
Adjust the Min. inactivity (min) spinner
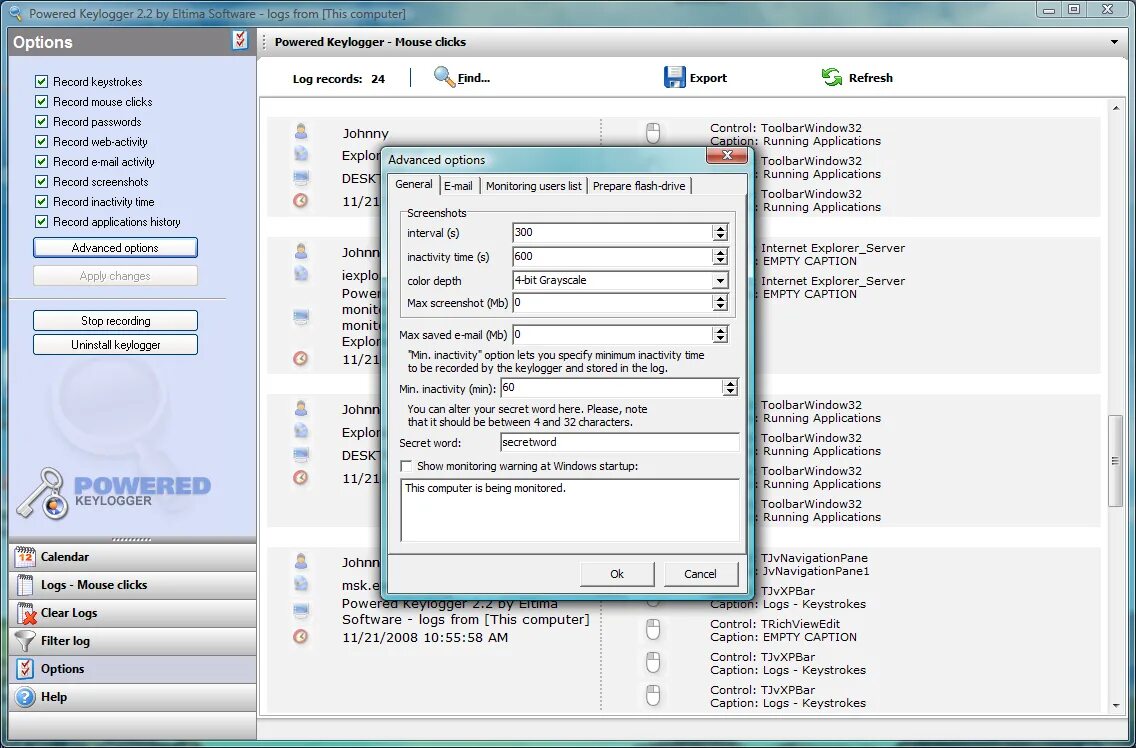730,388
